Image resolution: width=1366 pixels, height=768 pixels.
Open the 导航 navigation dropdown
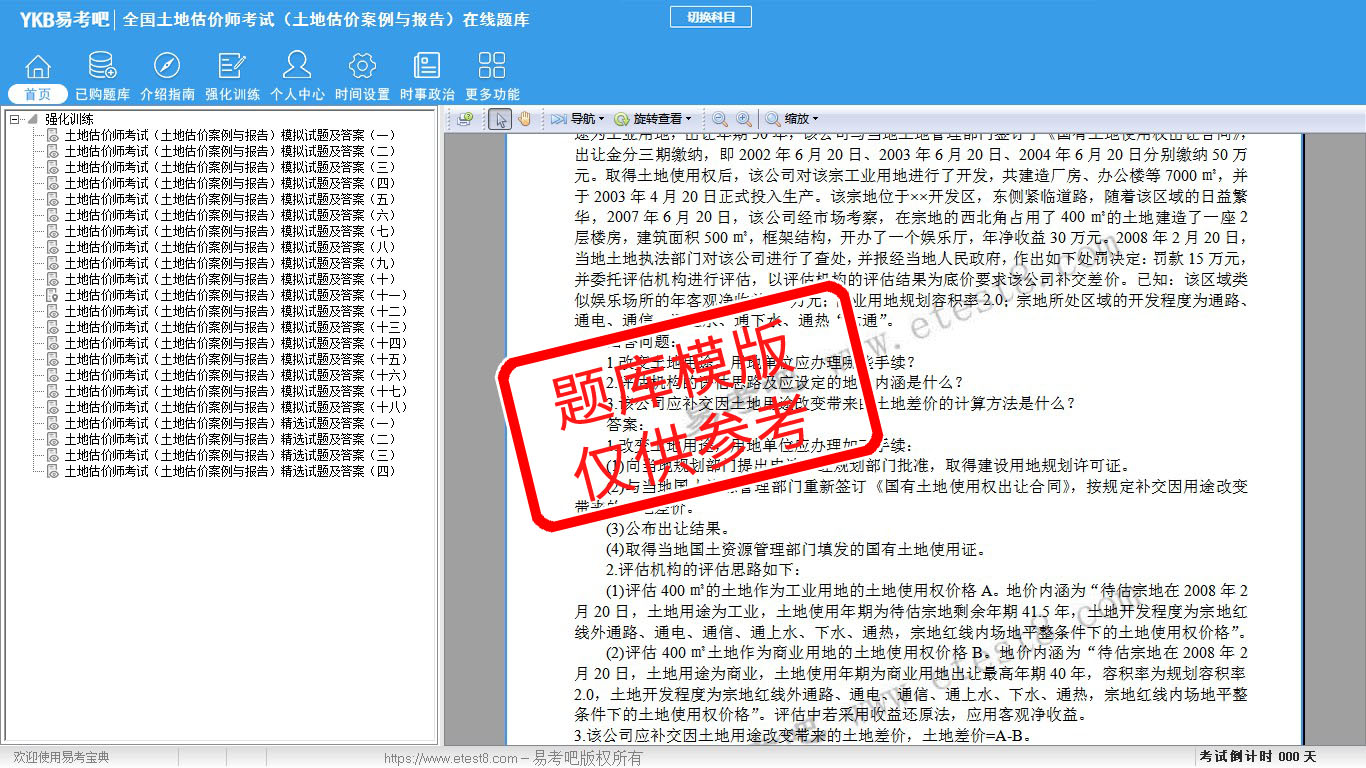(x=578, y=119)
